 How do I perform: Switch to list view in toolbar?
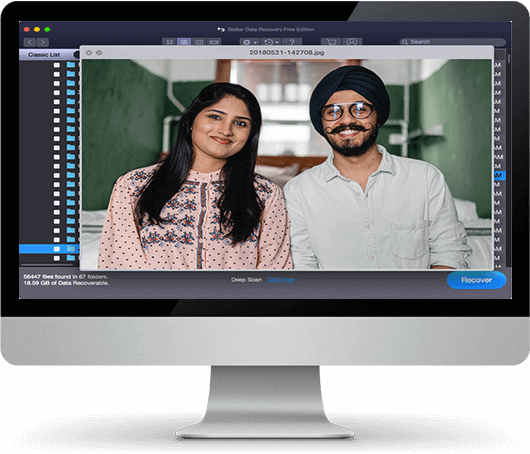[184, 42]
